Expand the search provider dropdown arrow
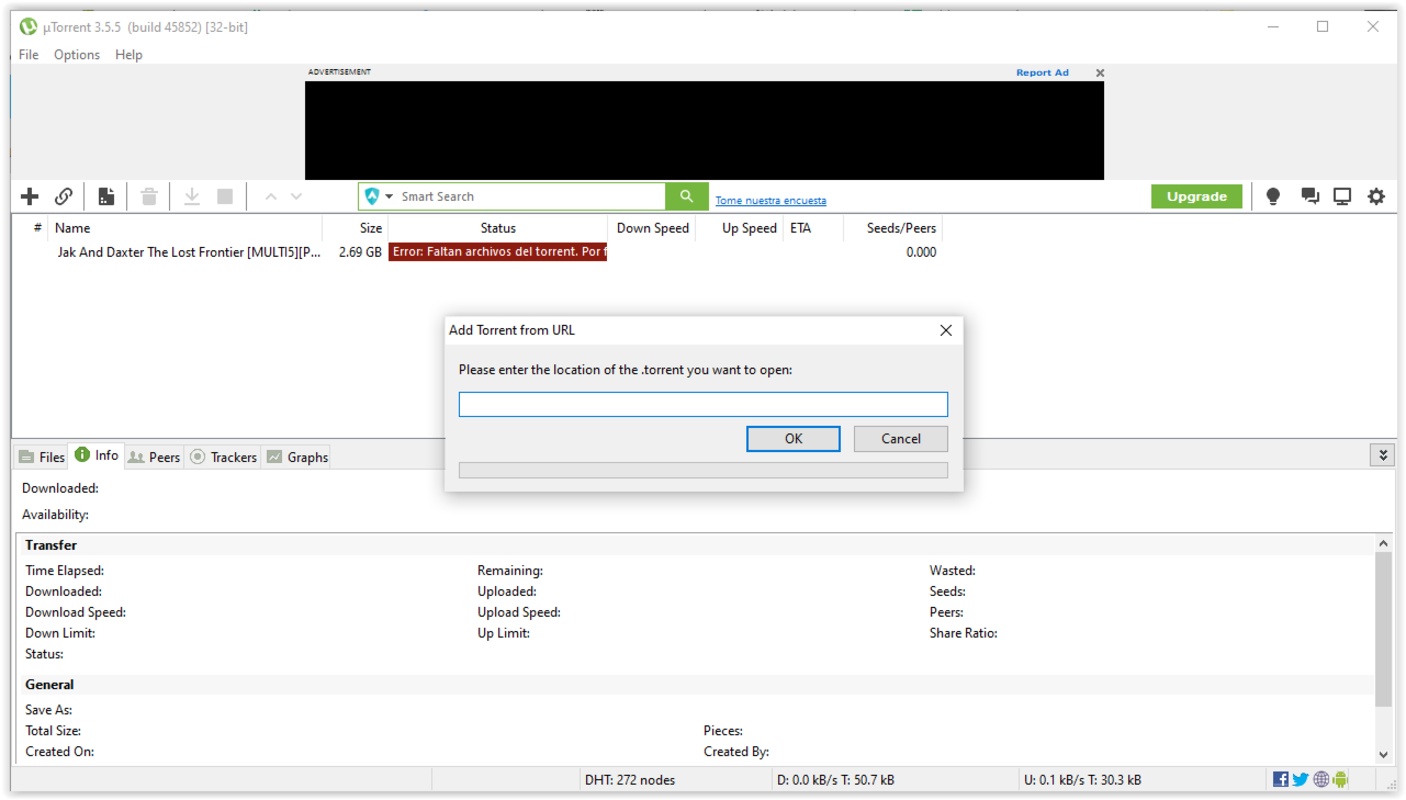This screenshot has width=1406, height=800. [x=389, y=197]
